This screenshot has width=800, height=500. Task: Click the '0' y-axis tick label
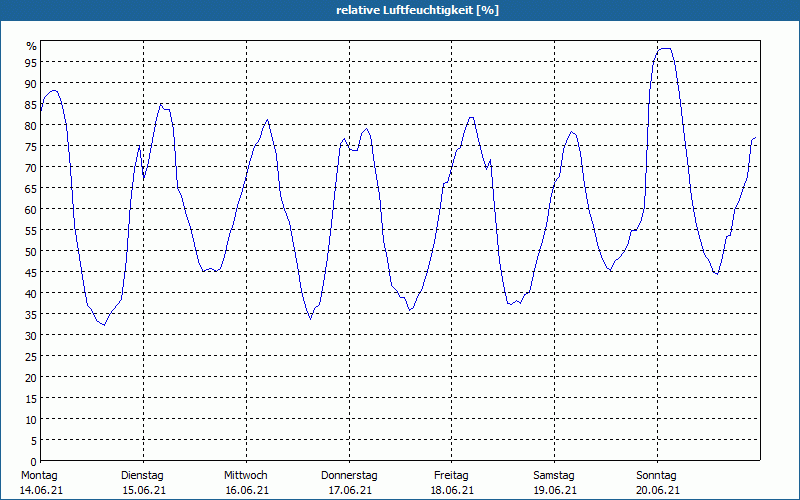pos(34,461)
